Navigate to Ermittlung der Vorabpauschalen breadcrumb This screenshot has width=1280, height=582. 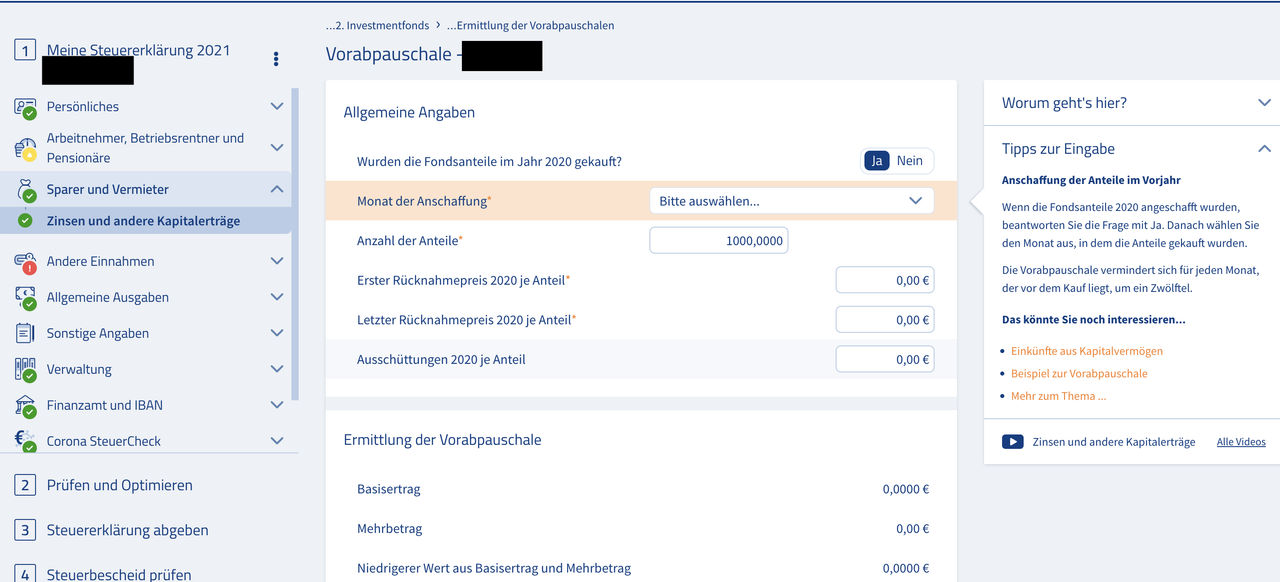530,25
